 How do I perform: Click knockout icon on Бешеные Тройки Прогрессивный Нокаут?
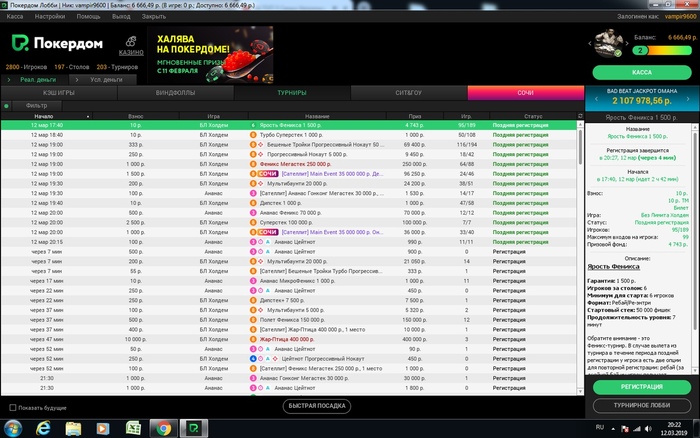pyautogui.click(x=261, y=145)
